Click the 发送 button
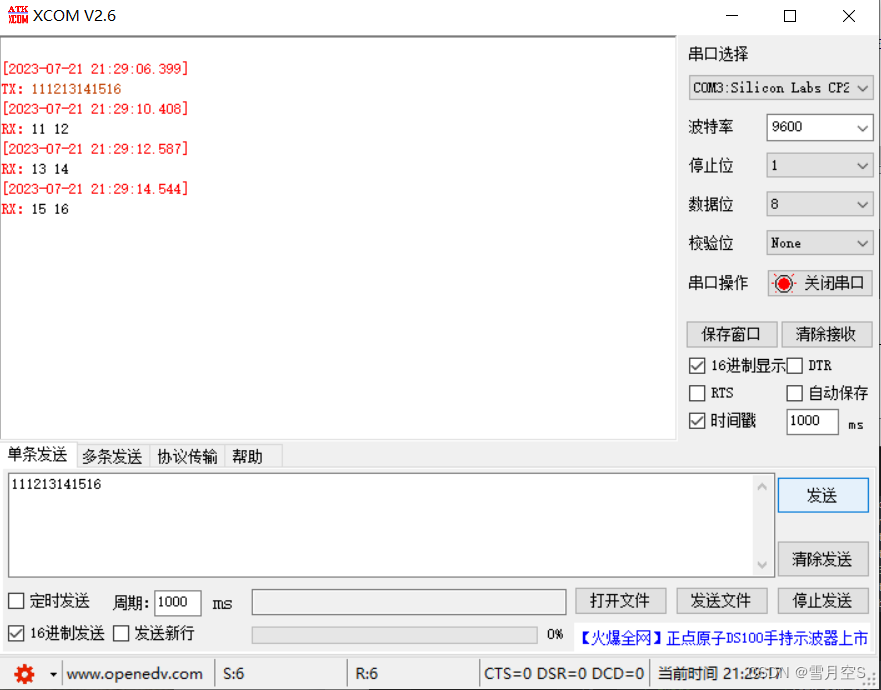 (x=823, y=496)
